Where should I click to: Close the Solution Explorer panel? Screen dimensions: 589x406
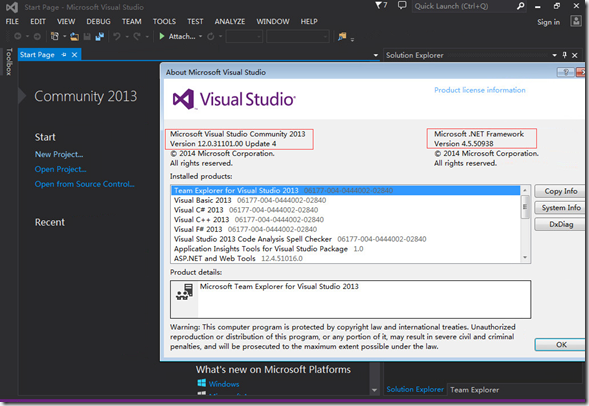pyautogui.click(x=574, y=55)
